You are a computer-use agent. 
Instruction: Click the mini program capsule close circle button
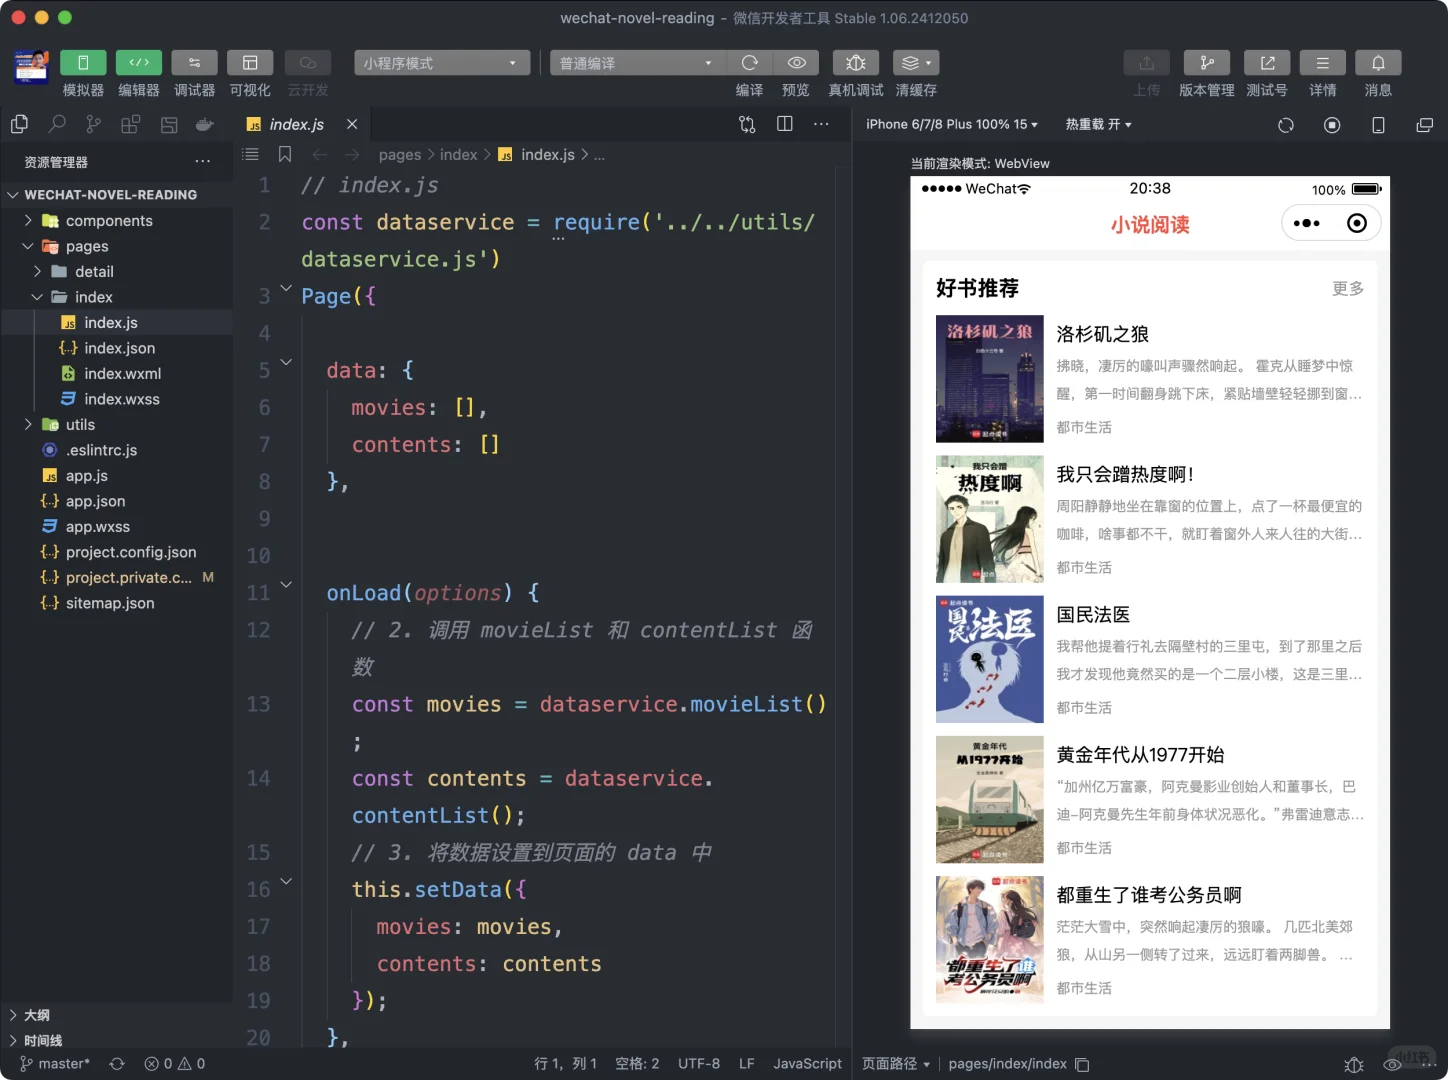(x=1357, y=223)
